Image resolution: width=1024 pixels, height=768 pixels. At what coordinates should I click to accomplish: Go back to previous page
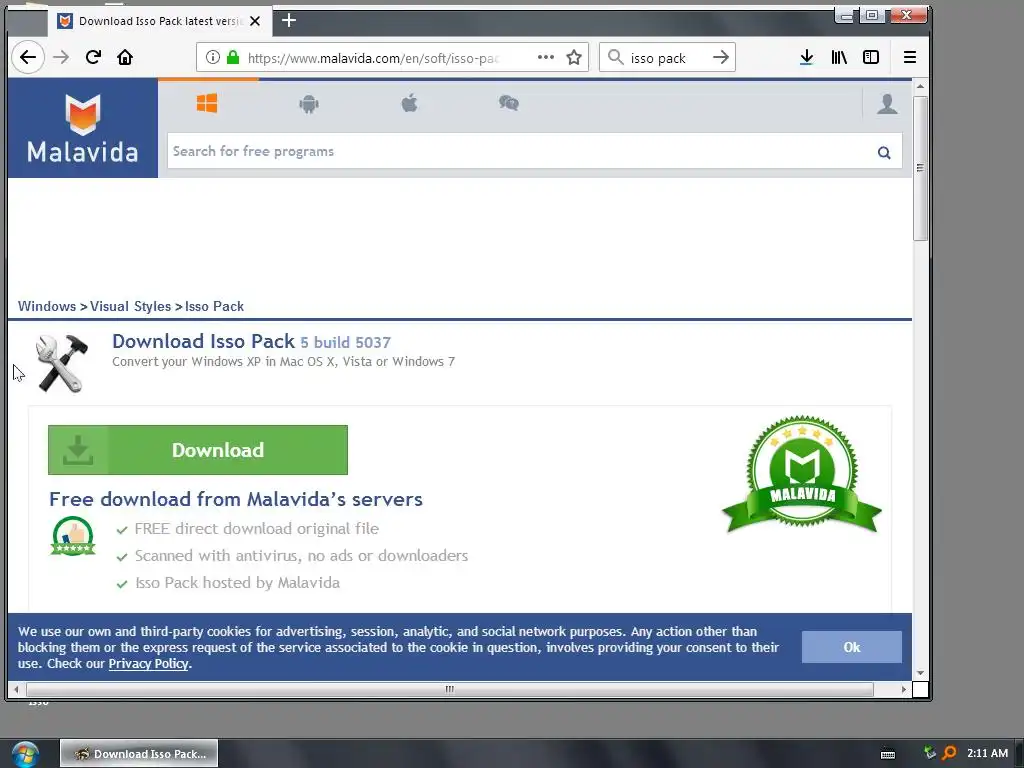click(27, 57)
